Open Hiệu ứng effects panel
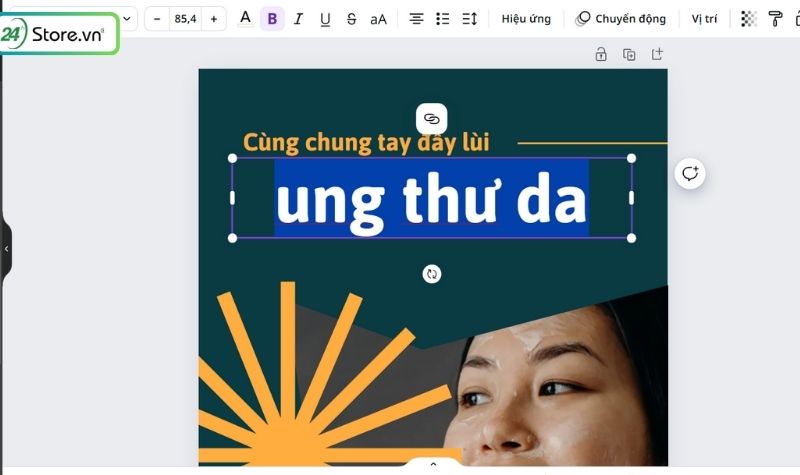Viewport: 800px width, 475px height. coord(526,19)
